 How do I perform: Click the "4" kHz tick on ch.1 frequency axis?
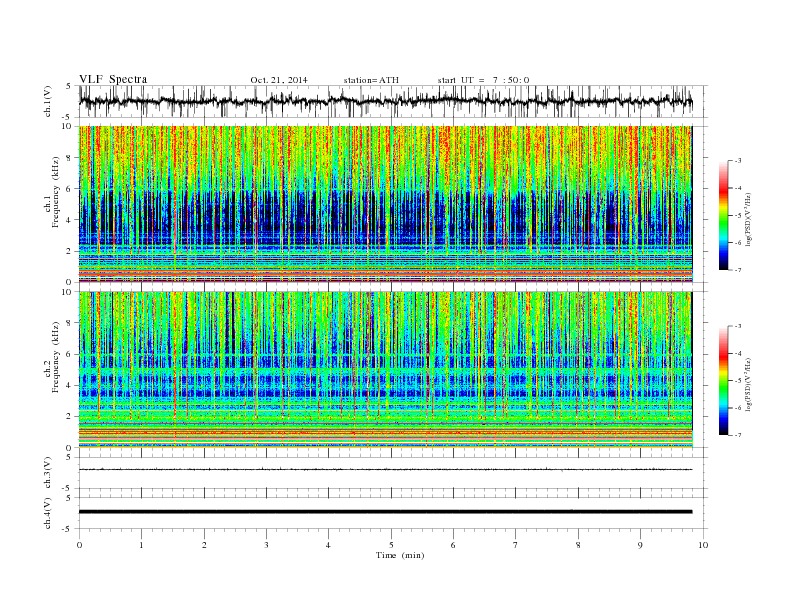(71, 220)
